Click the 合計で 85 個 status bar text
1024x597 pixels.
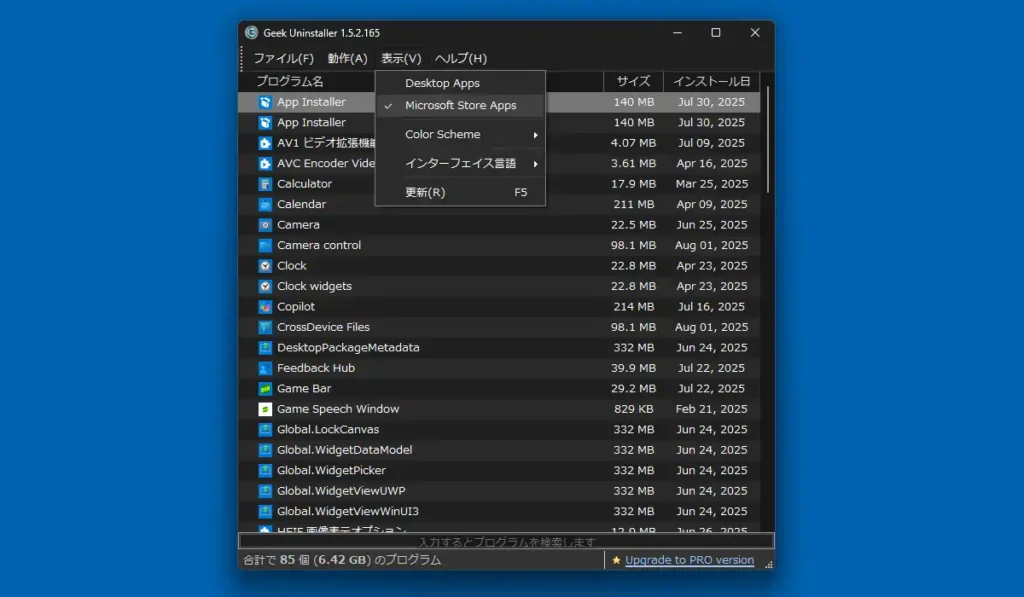point(342,560)
